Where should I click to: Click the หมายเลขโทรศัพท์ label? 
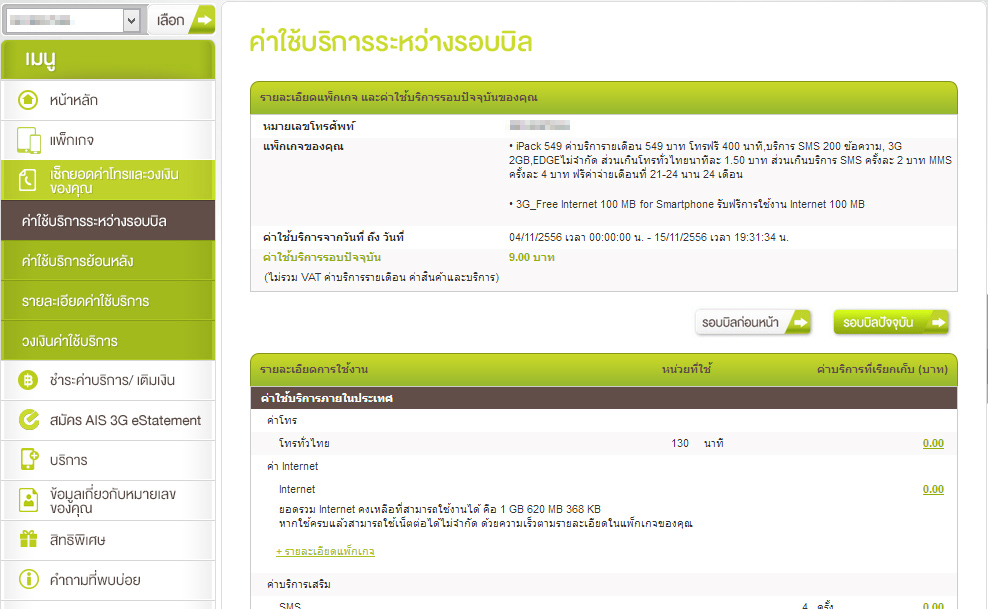[x=309, y=126]
